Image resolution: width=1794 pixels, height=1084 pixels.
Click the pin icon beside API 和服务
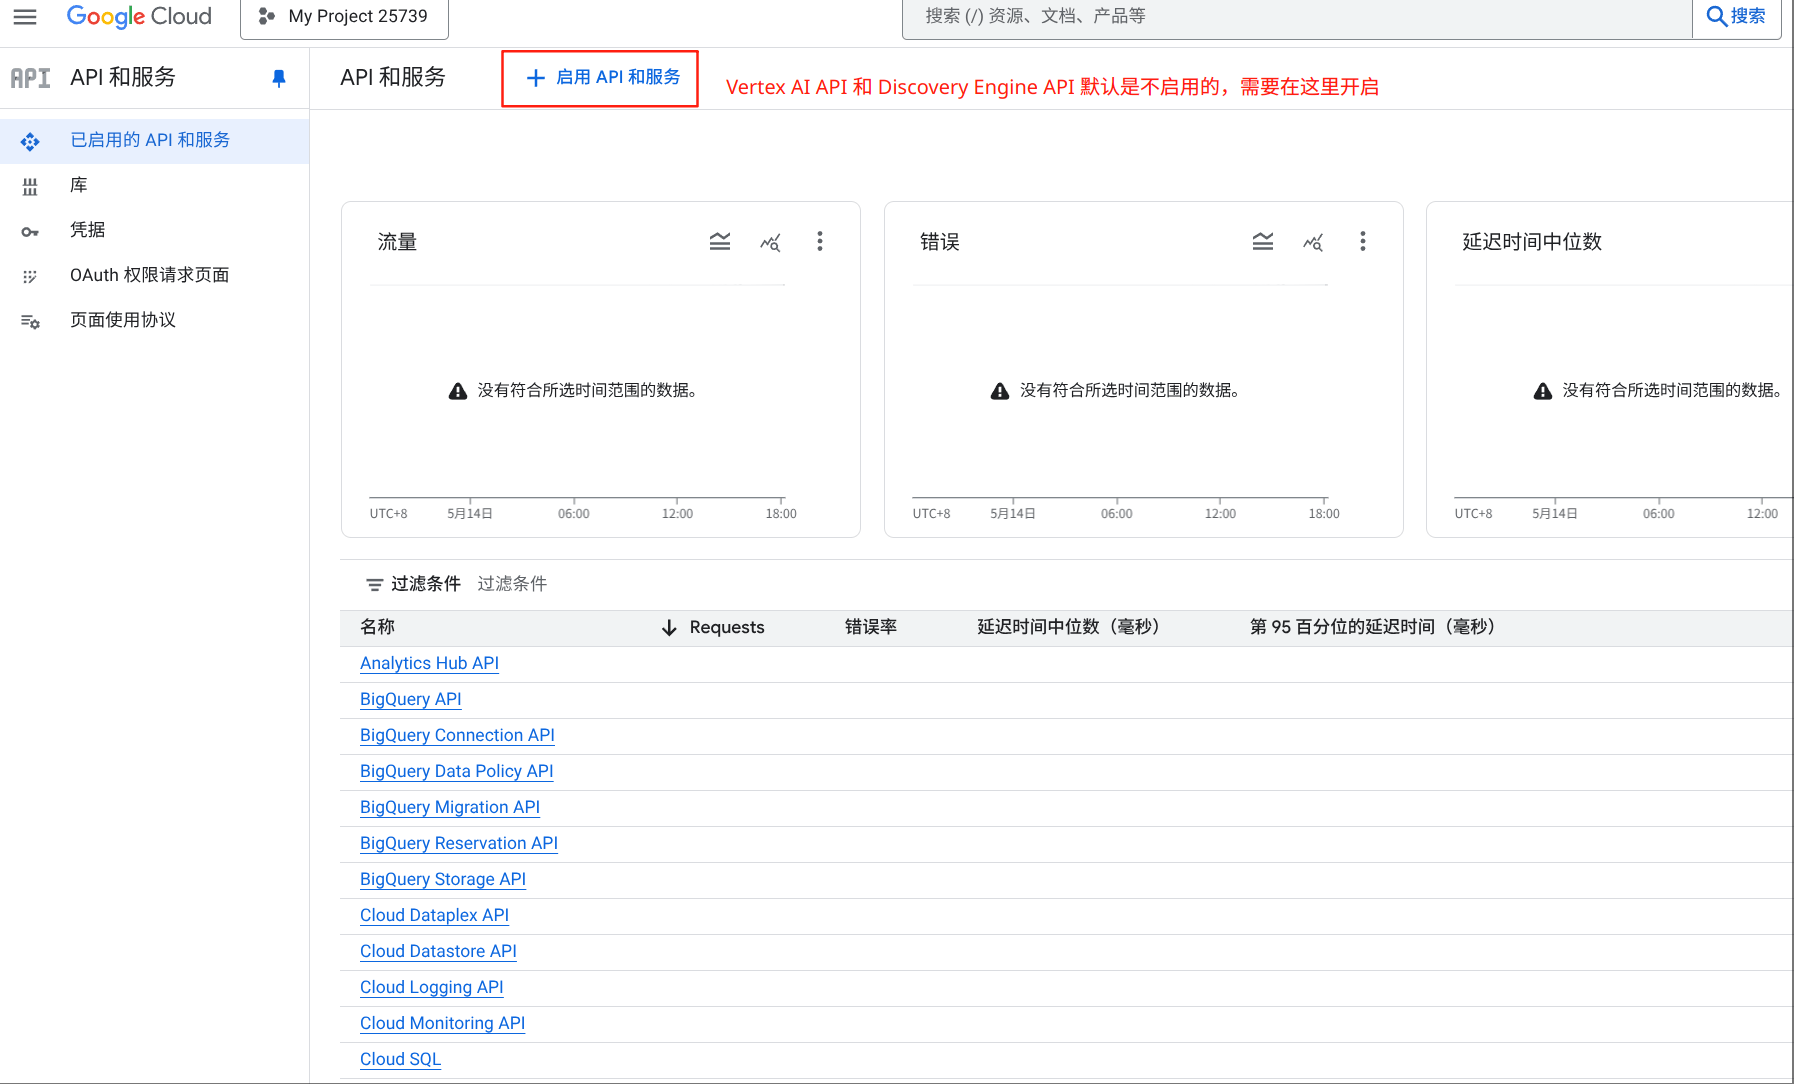(x=279, y=78)
